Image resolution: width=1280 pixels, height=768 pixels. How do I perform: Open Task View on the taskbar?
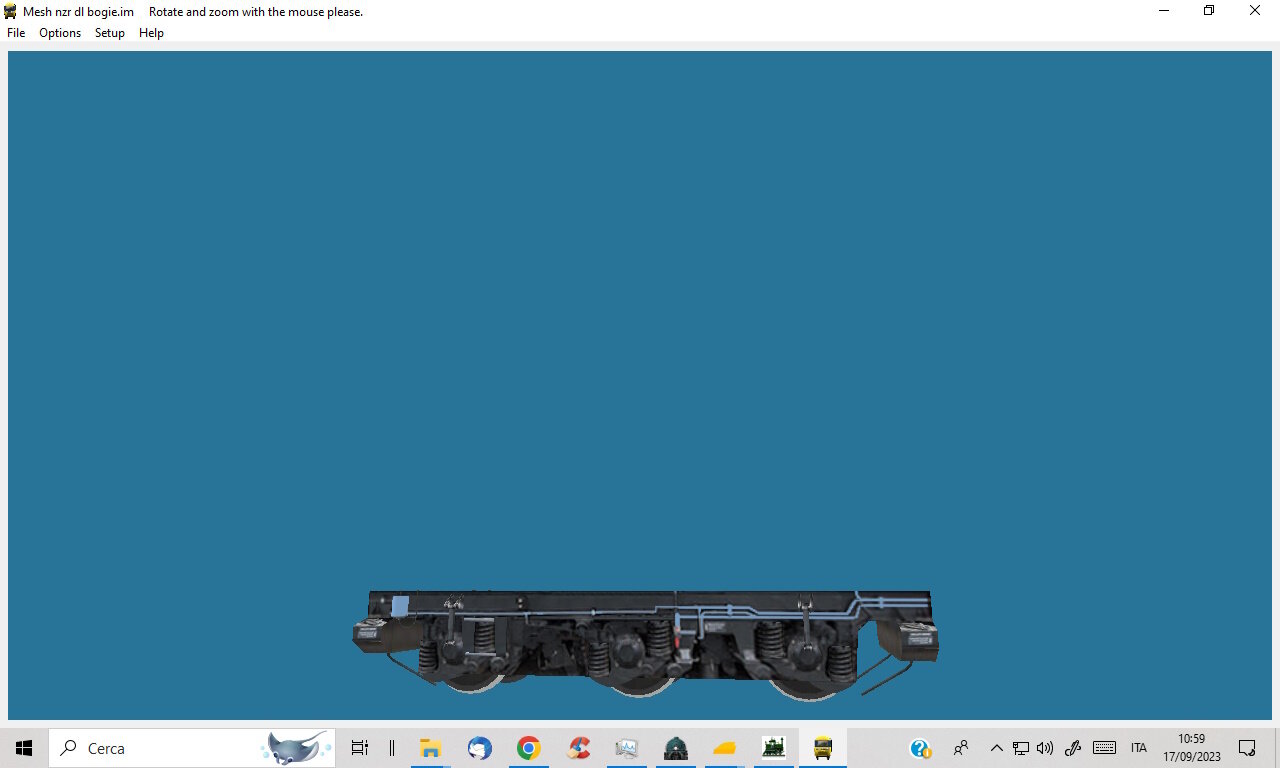point(360,748)
